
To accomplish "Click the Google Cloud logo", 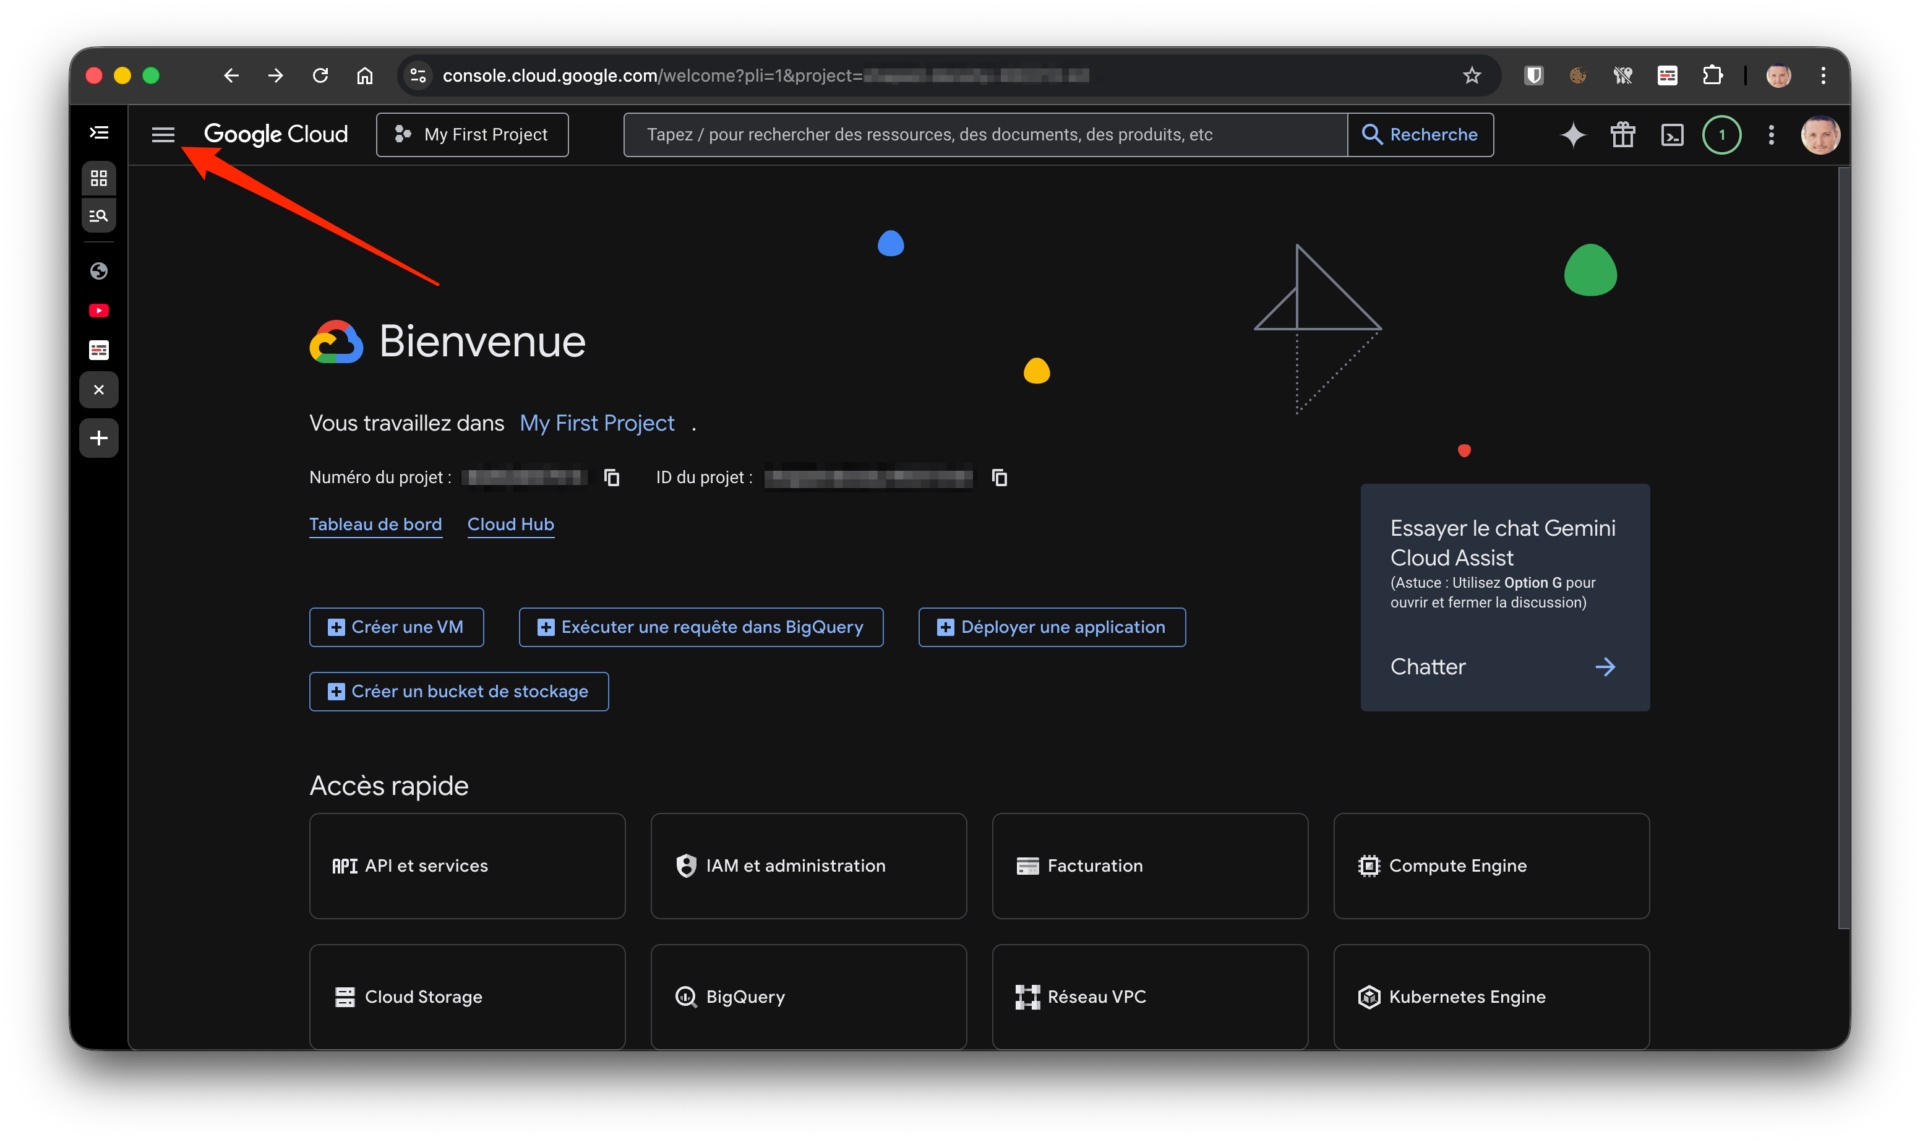I will (x=276, y=134).
